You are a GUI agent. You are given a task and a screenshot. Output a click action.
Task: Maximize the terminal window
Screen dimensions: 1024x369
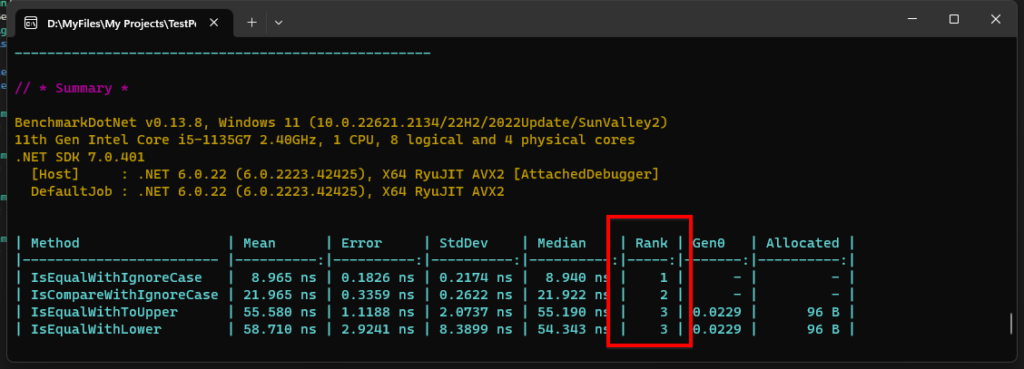pyautogui.click(x=953, y=20)
